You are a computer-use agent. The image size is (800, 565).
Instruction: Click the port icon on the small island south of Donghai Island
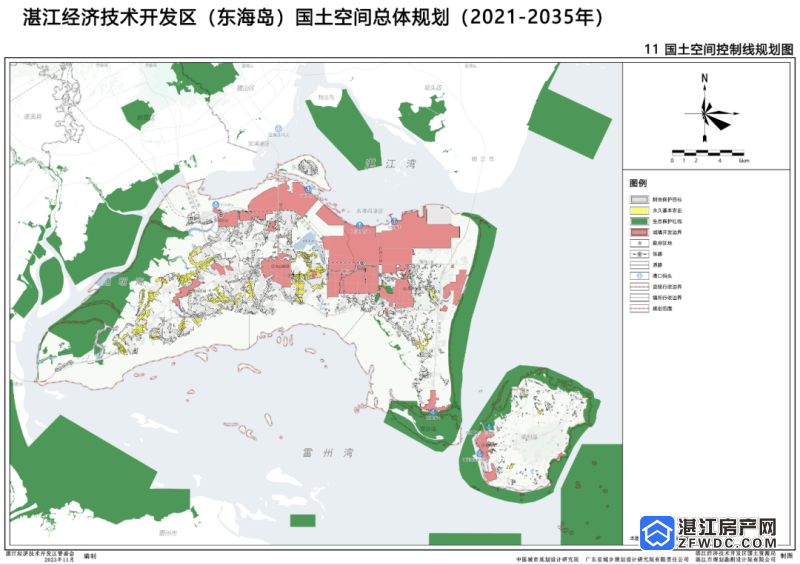[x=433, y=410]
